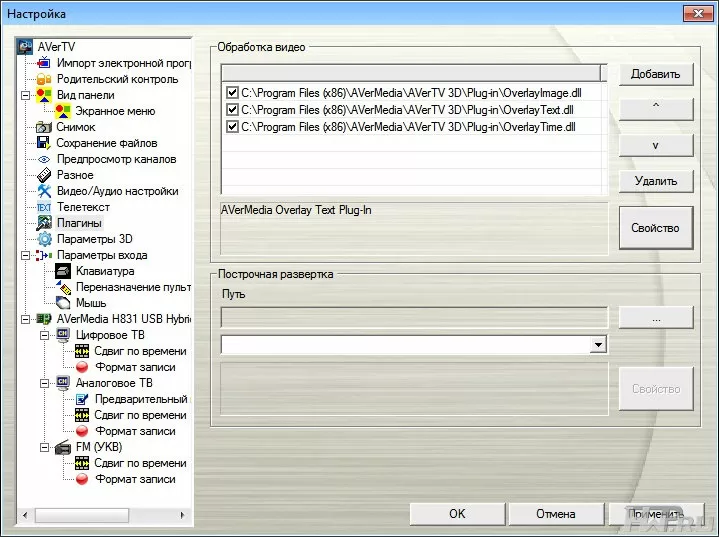Click the Родительский контроль lock icon
The image size is (719, 537).
44,79
